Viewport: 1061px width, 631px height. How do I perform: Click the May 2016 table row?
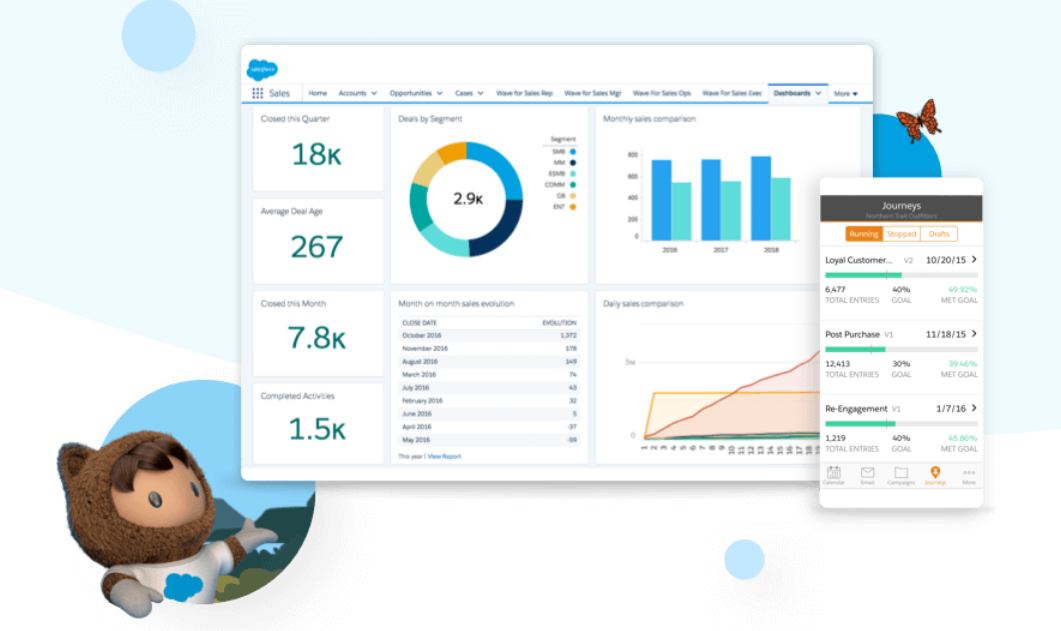pos(489,440)
